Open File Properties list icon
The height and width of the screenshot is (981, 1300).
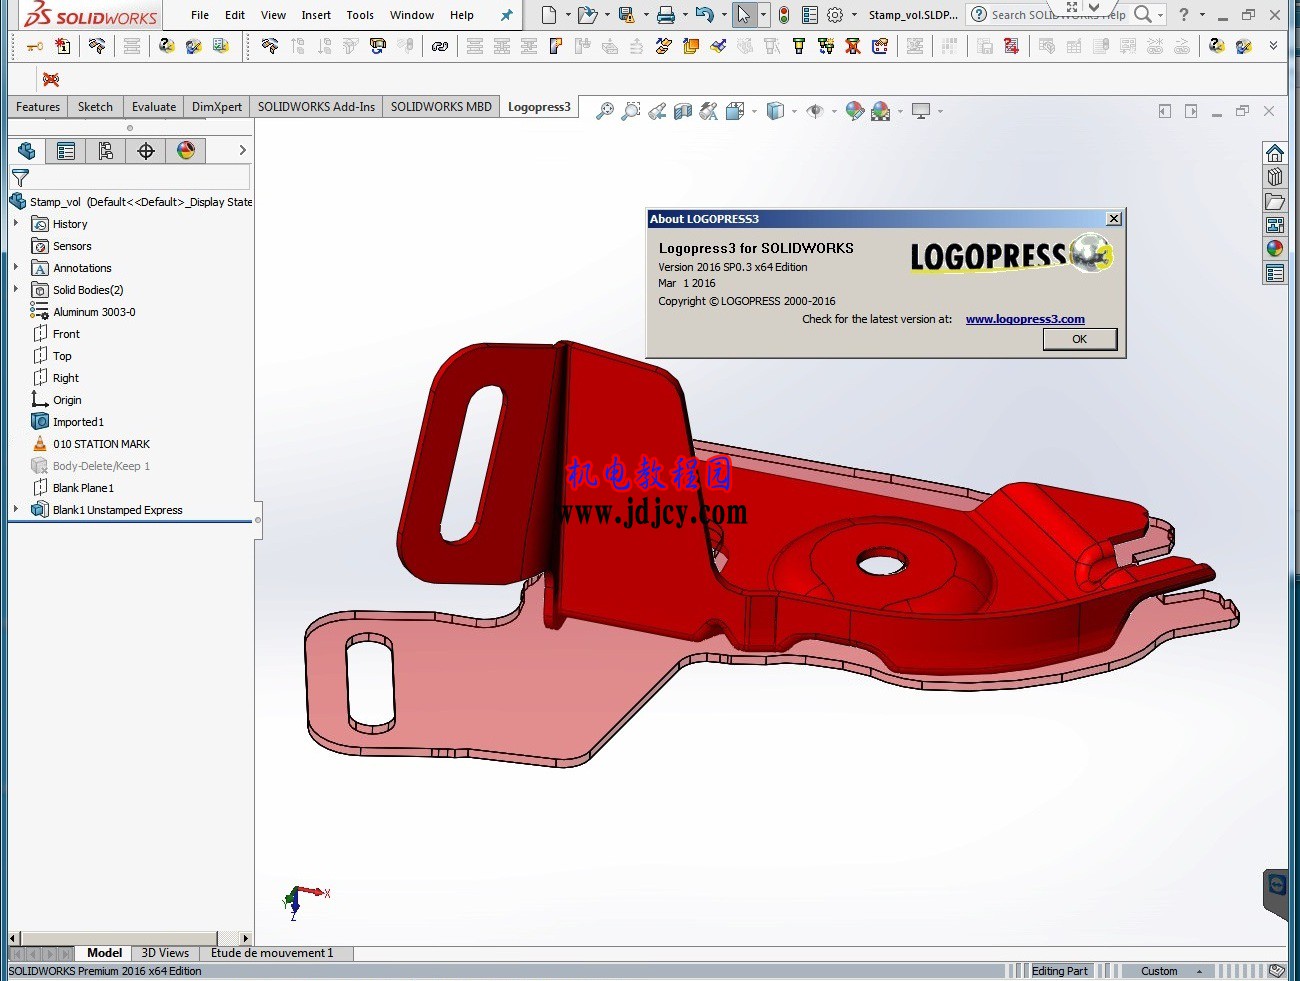click(x=810, y=15)
